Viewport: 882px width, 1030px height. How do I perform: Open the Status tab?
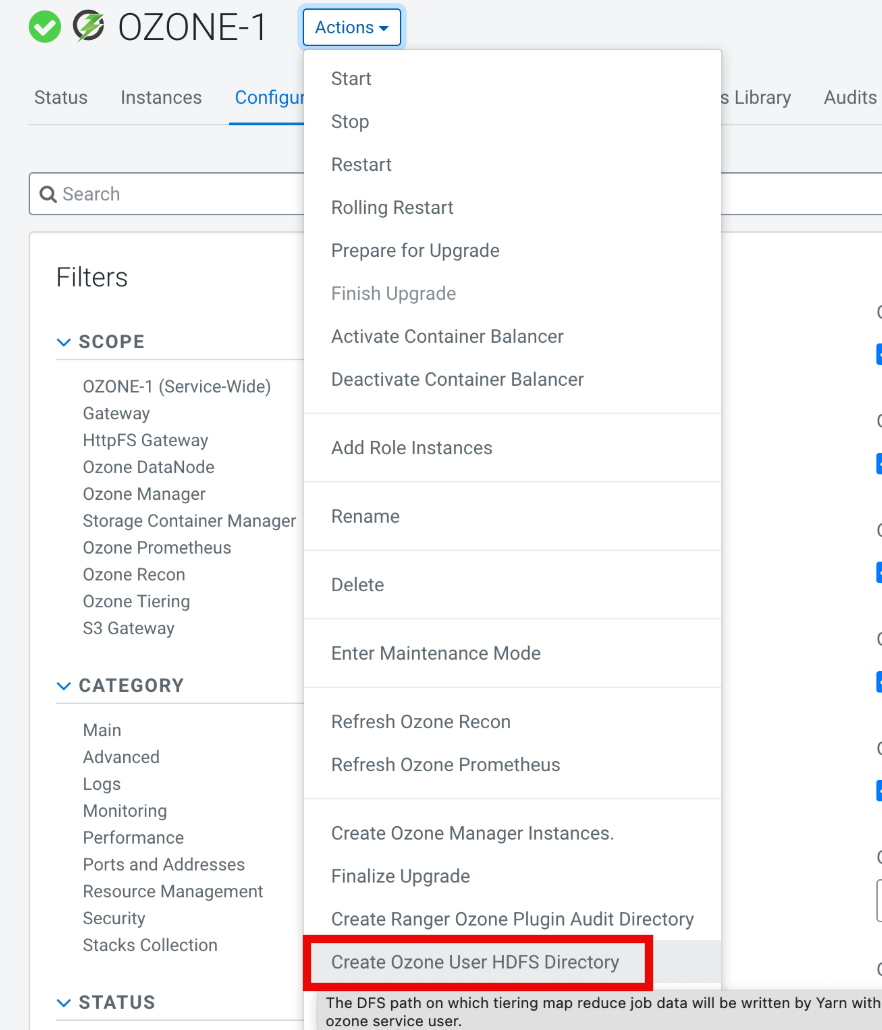coord(61,97)
